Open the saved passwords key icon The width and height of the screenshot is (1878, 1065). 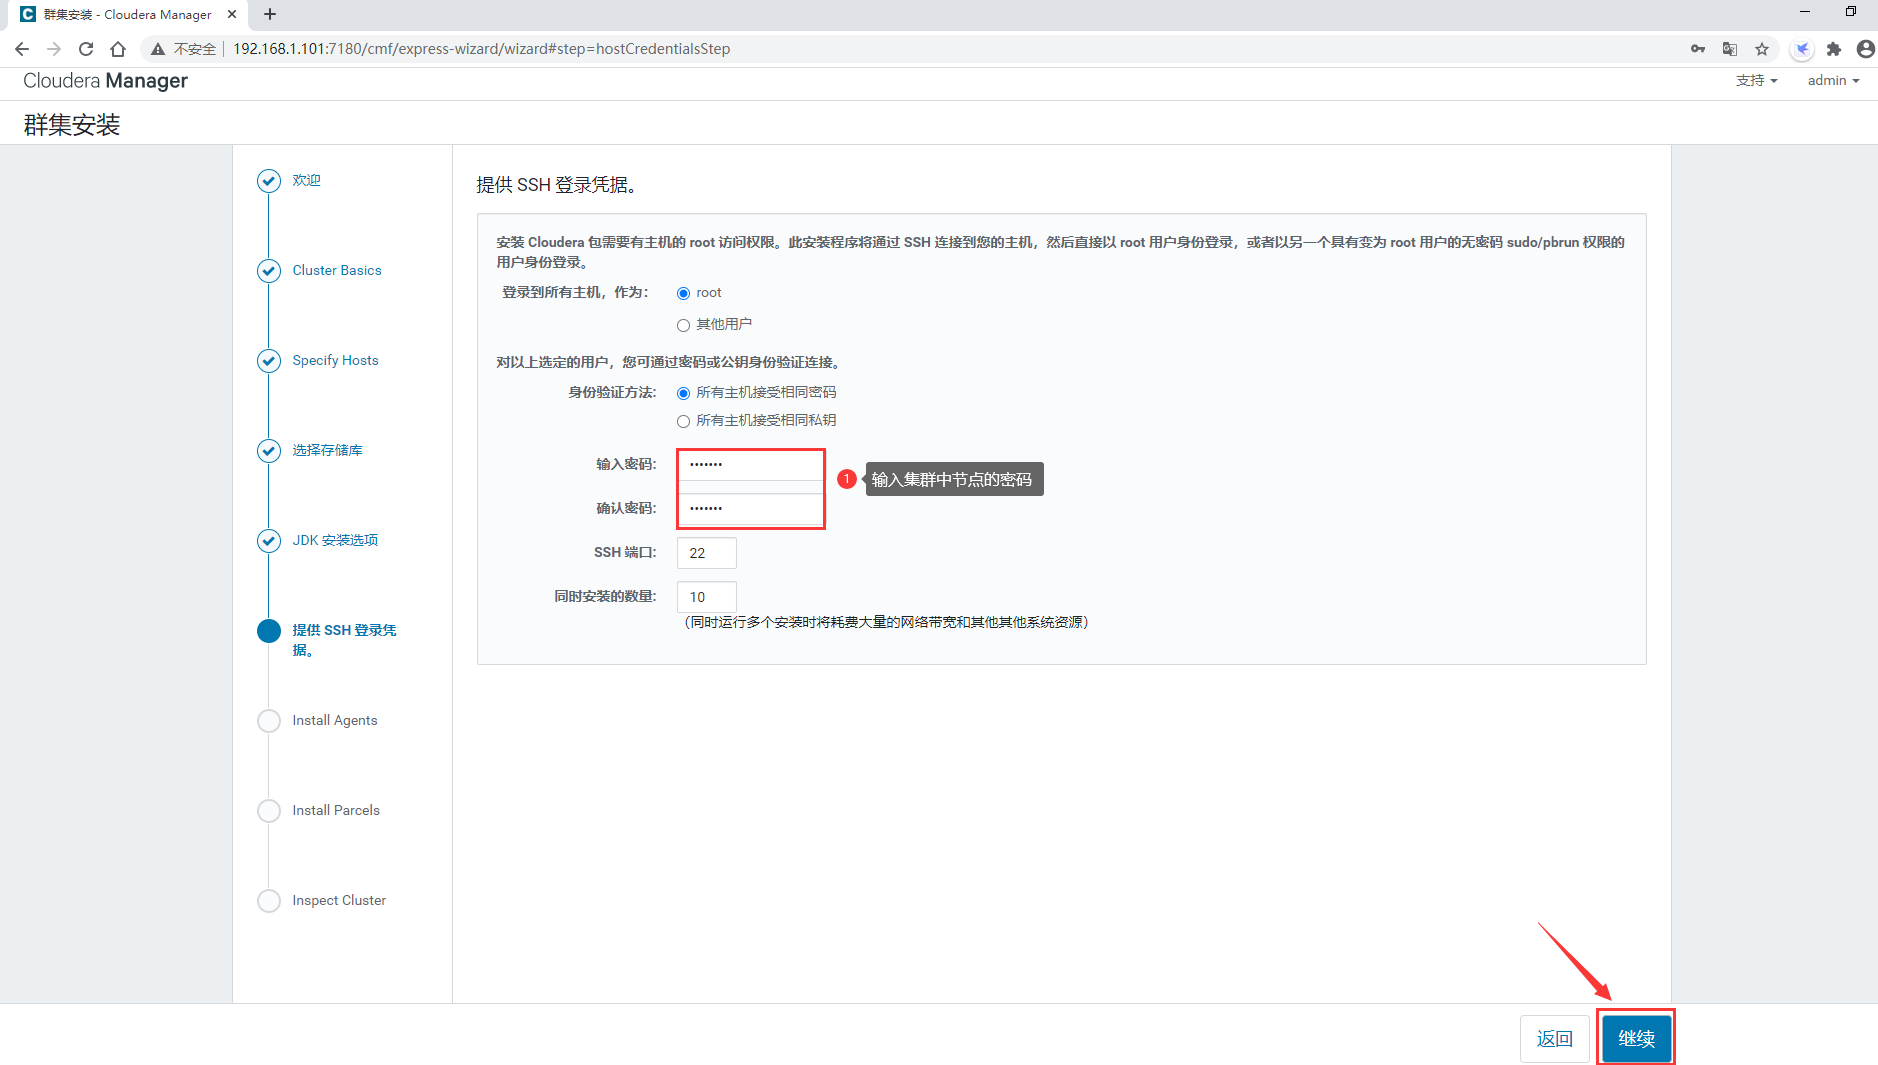(x=1698, y=49)
